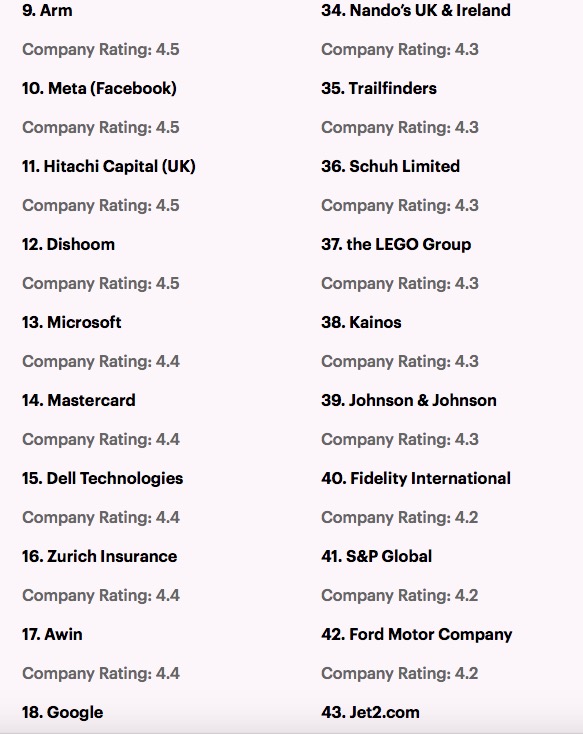The width and height of the screenshot is (583, 734).
Task: Click '15. Dell Technologies' entry
Action: (x=103, y=478)
